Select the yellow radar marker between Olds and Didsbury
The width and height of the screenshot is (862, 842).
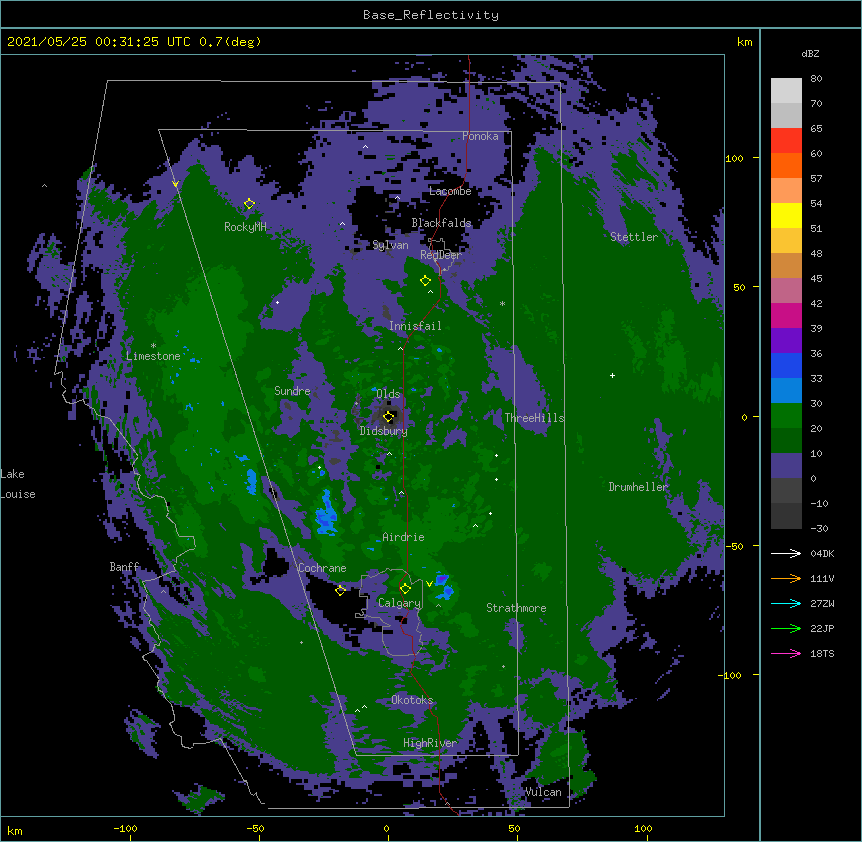[x=388, y=417]
